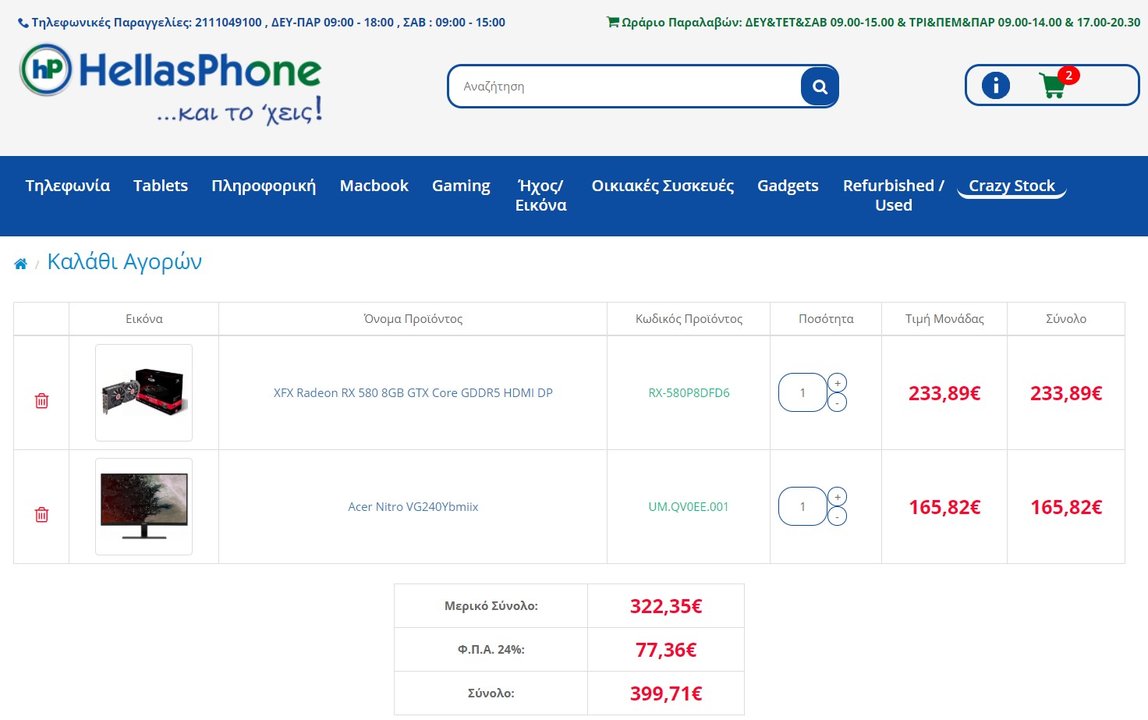1148x720 pixels.
Task: Click the Φ.Π.Α. 24% label
Action: click(491, 650)
